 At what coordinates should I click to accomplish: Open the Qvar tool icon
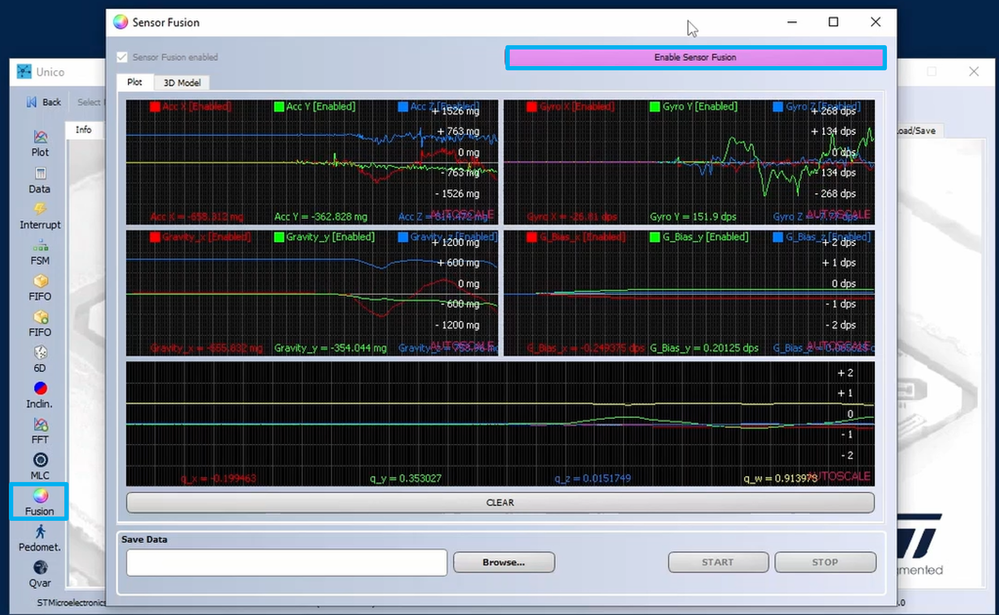[40, 574]
